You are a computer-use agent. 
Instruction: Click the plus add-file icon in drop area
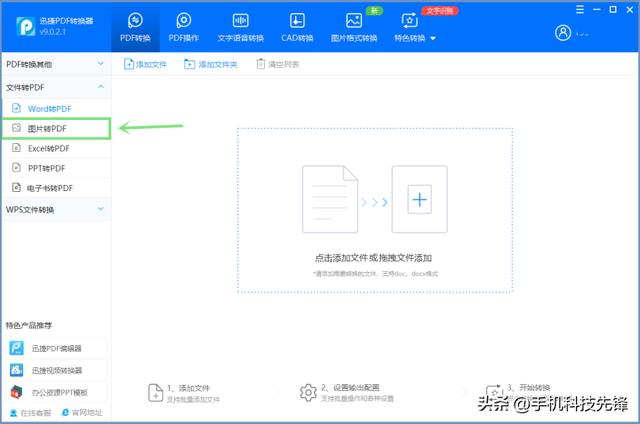420,199
